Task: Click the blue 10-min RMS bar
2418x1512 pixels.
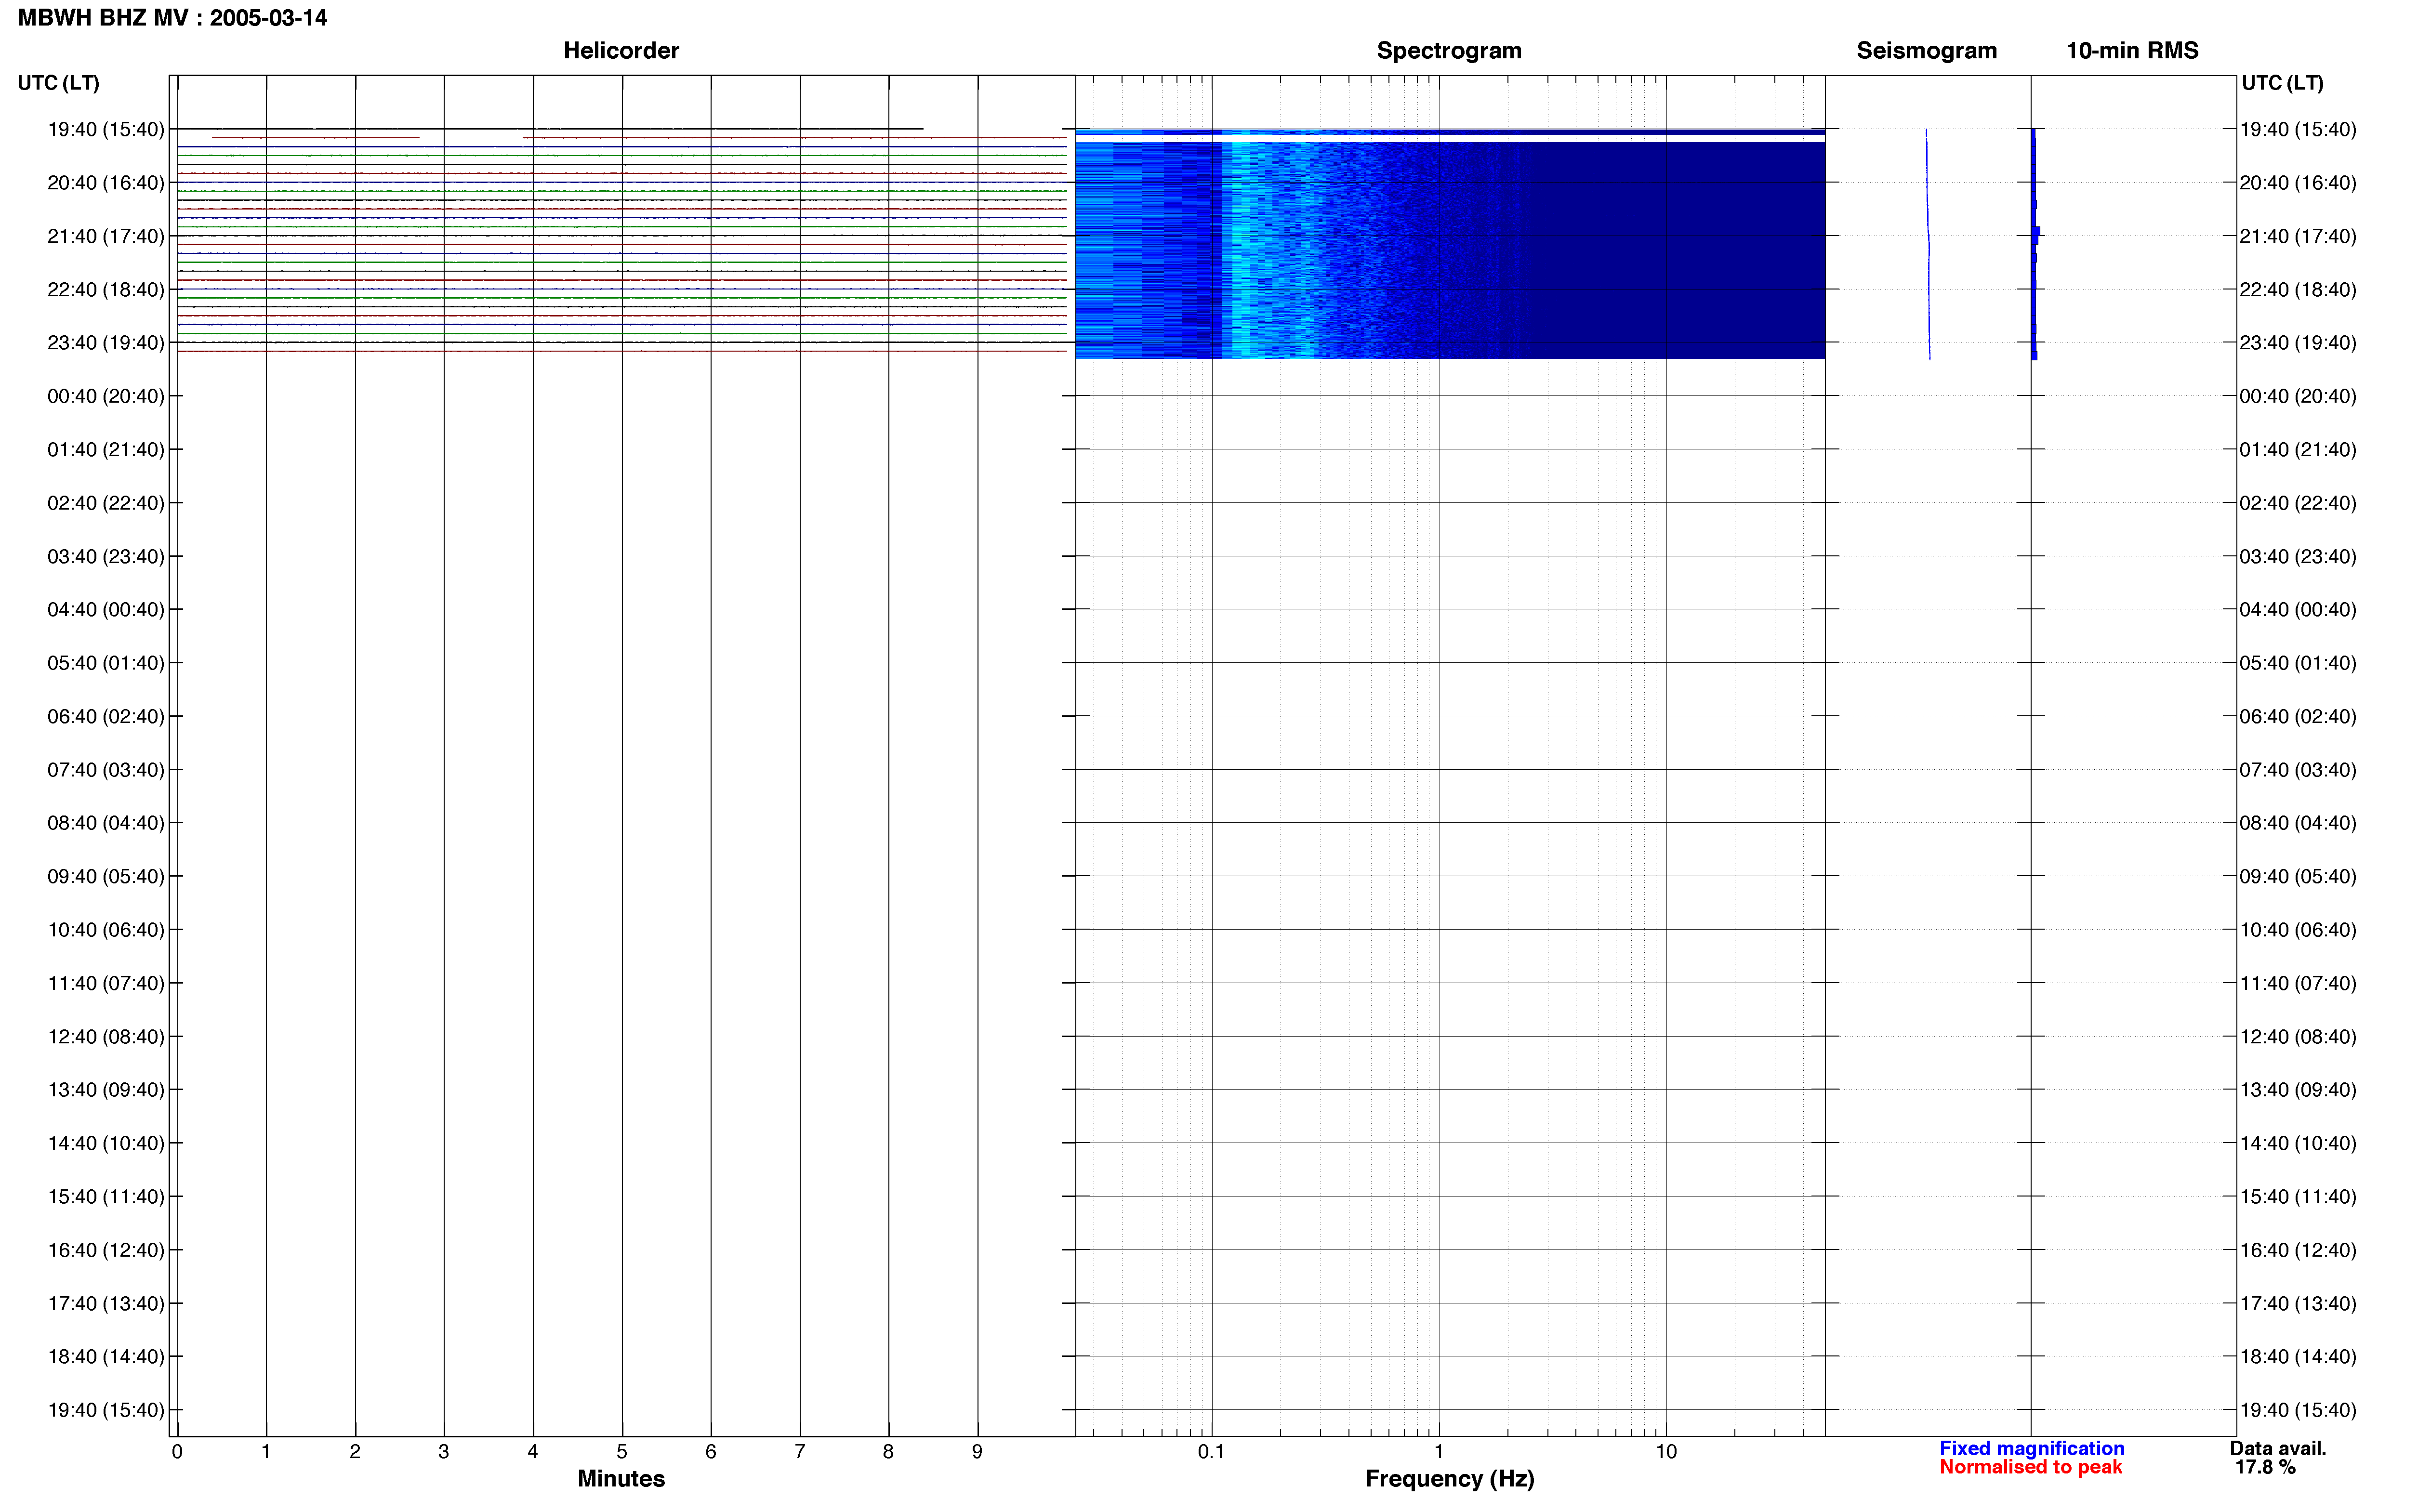Action: point(2034,244)
